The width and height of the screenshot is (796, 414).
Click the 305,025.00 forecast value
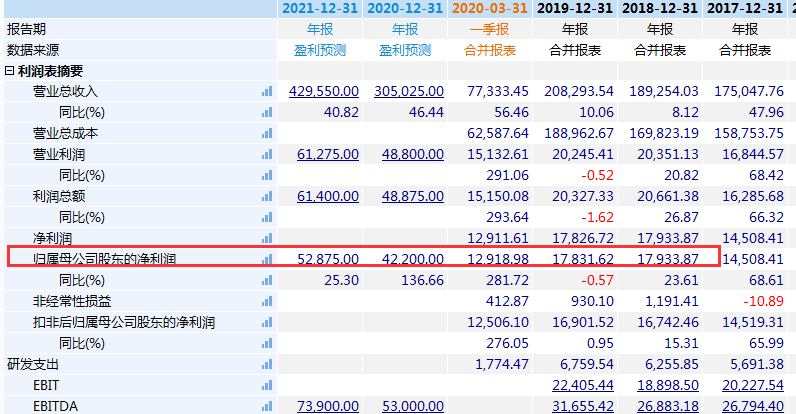pyautogui.click(x=409, y=91)
